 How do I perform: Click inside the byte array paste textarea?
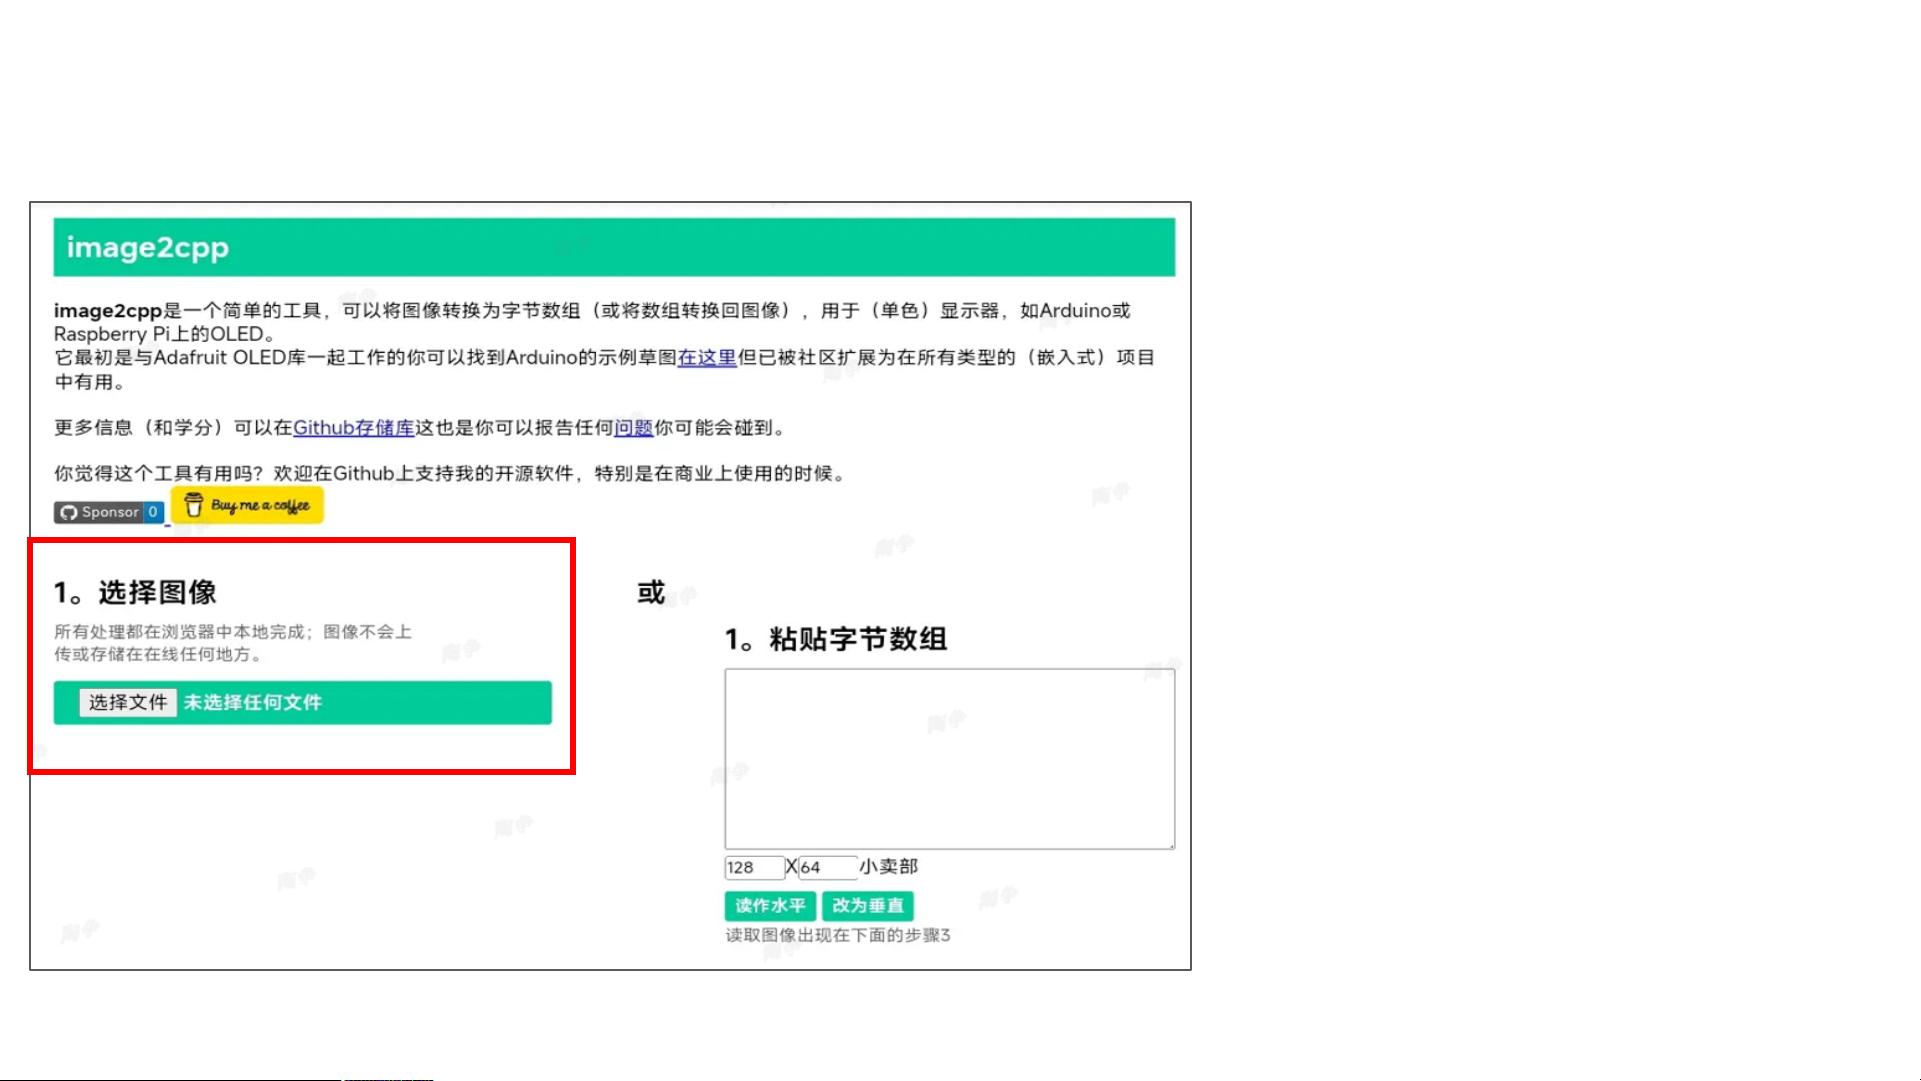click(x=948, y=756)
